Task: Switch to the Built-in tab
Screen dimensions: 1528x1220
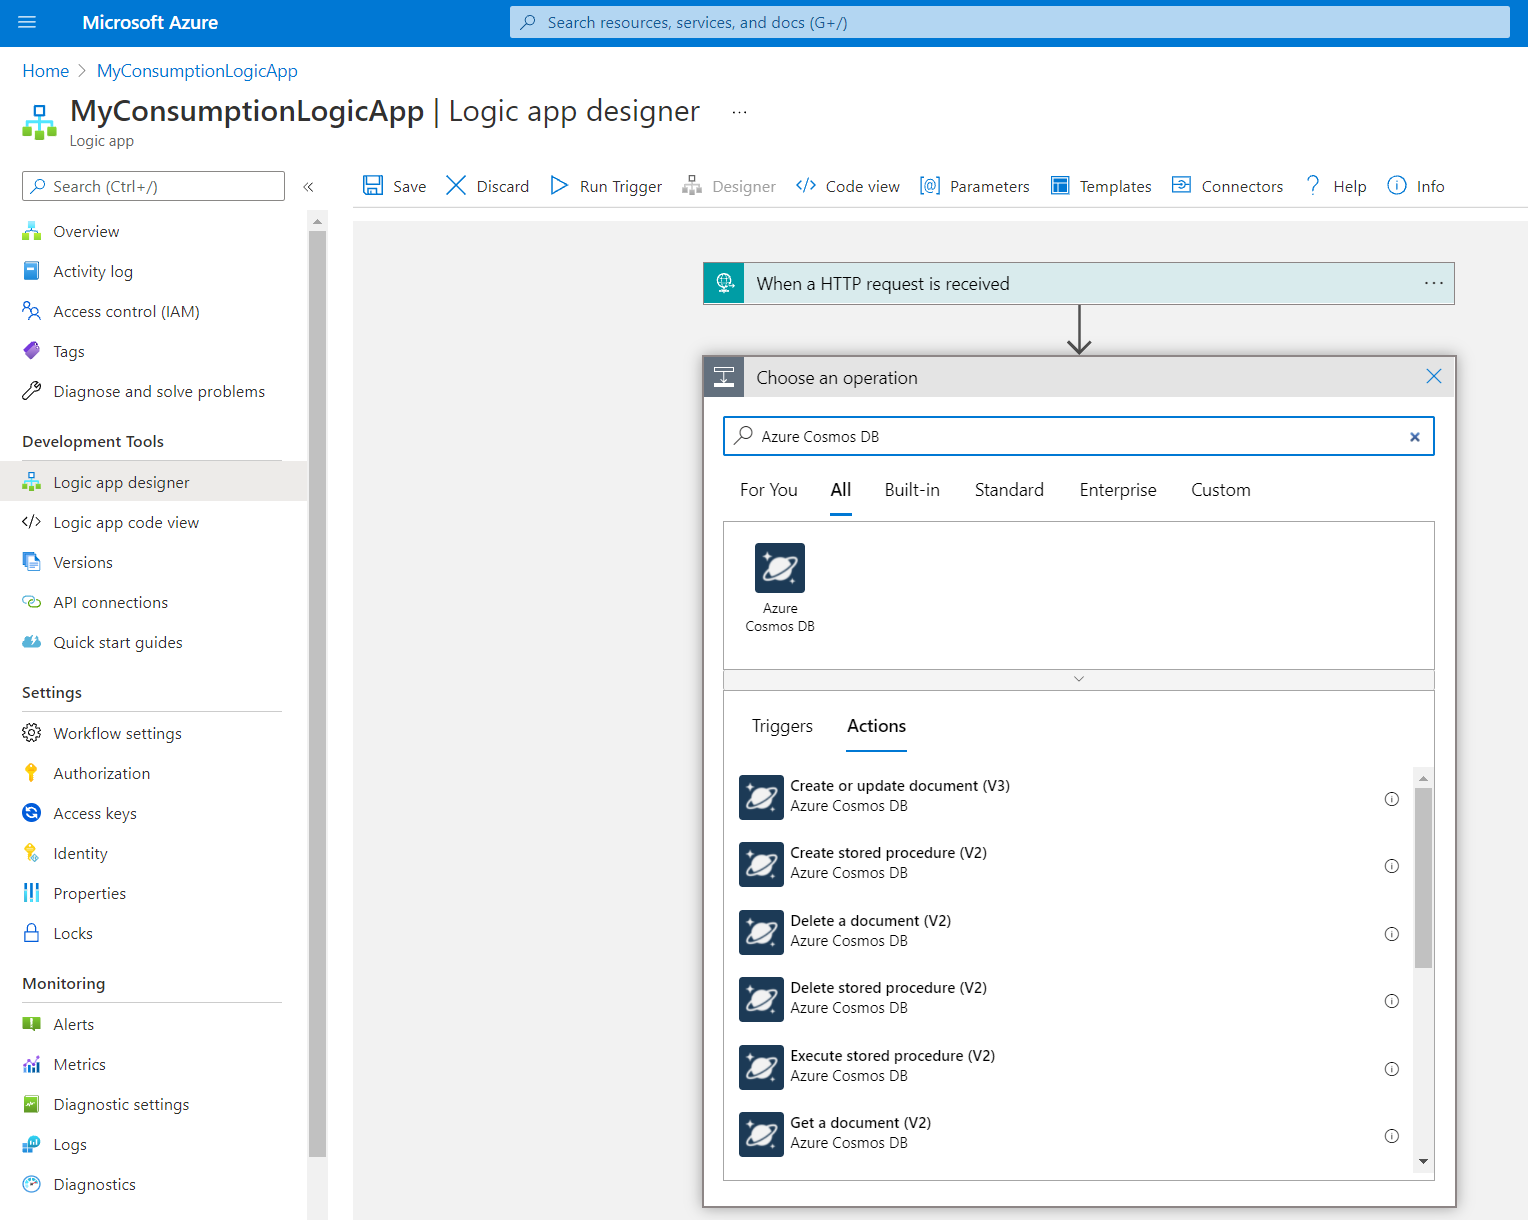Action: pos(912,490)
